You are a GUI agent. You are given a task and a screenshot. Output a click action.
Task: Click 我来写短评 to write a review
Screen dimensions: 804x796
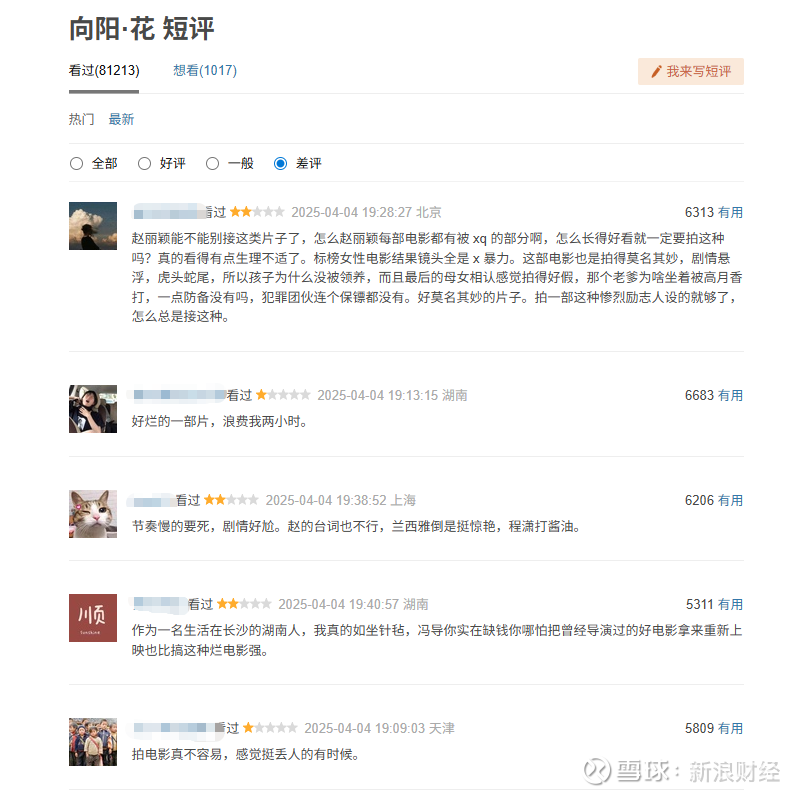(x=691, y=72)
